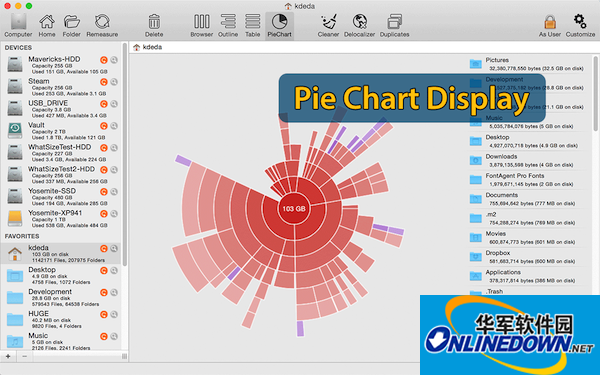Screen dimensions: 600x375
Task: Click the Computer toolbar icon
Action: pos(18,25)
